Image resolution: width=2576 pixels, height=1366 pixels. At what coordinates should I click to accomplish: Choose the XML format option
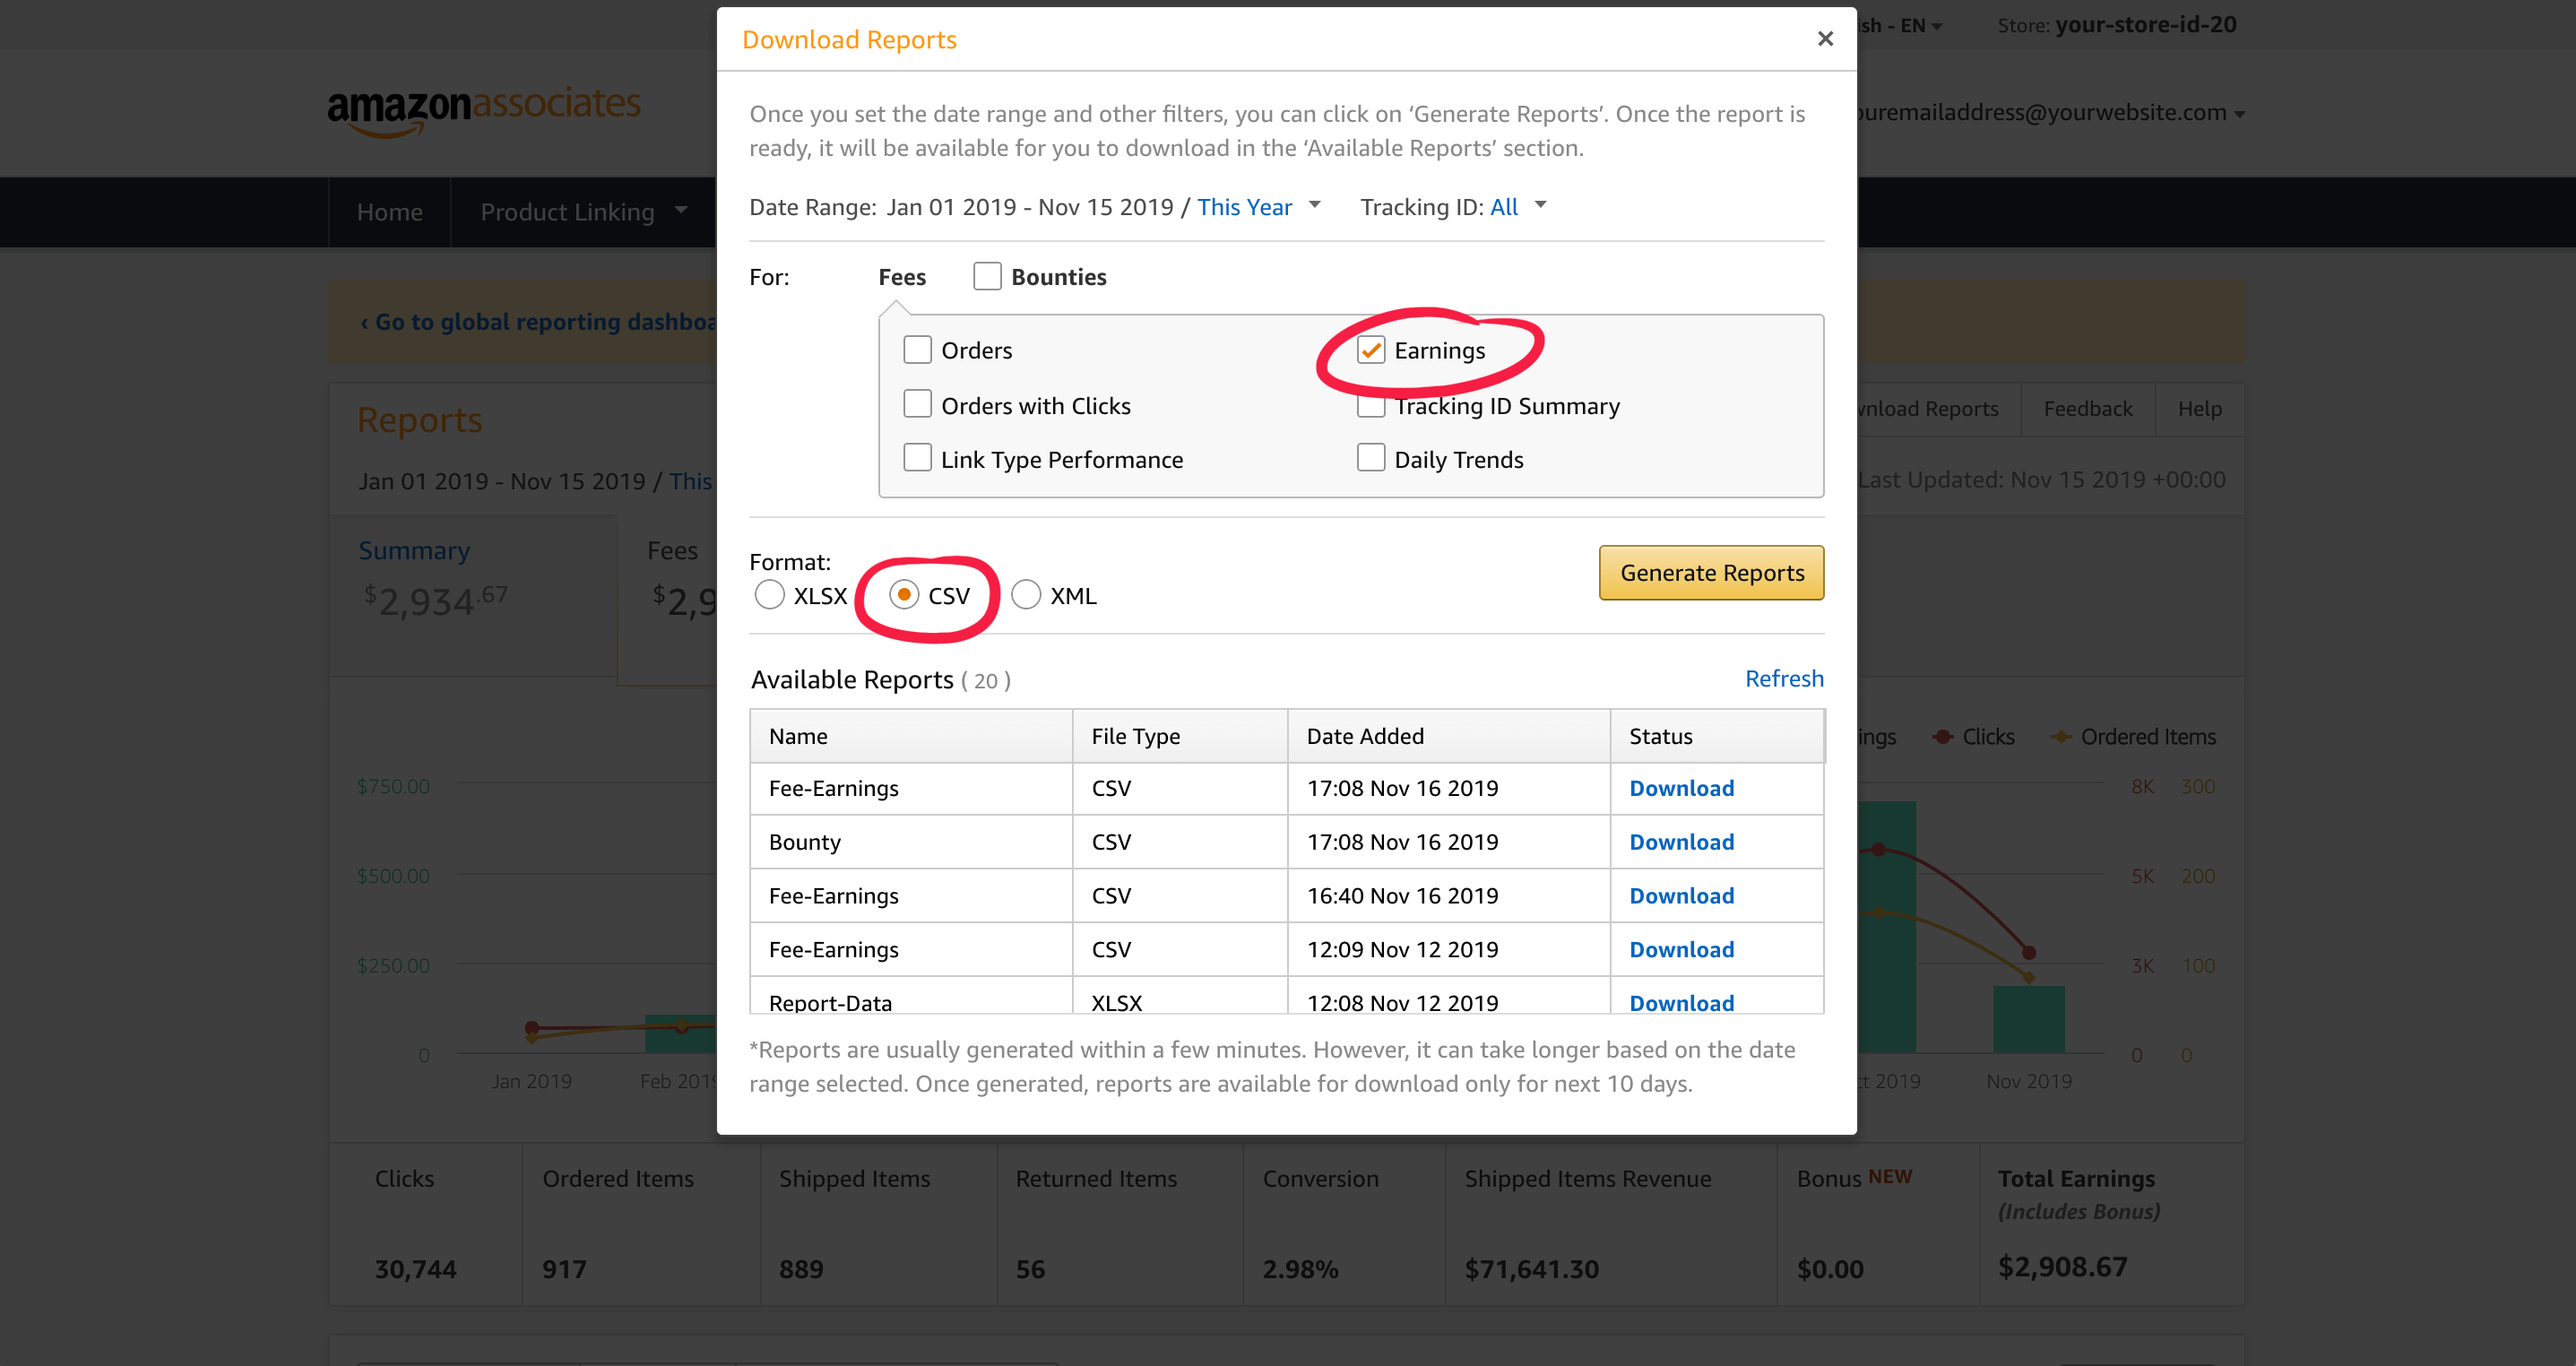click(1026, 595)
